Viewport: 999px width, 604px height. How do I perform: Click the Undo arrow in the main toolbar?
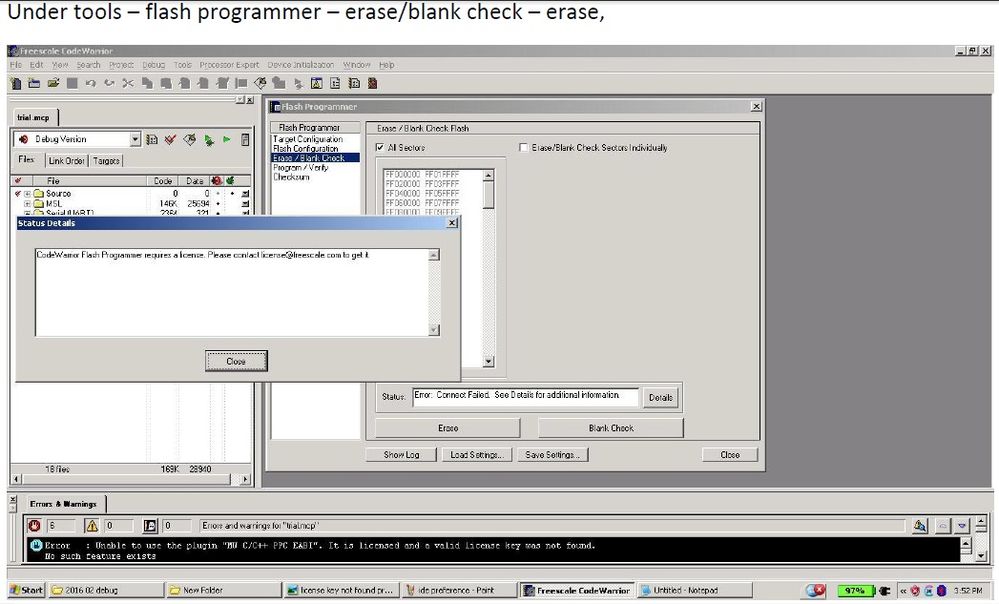coord(90,83)
